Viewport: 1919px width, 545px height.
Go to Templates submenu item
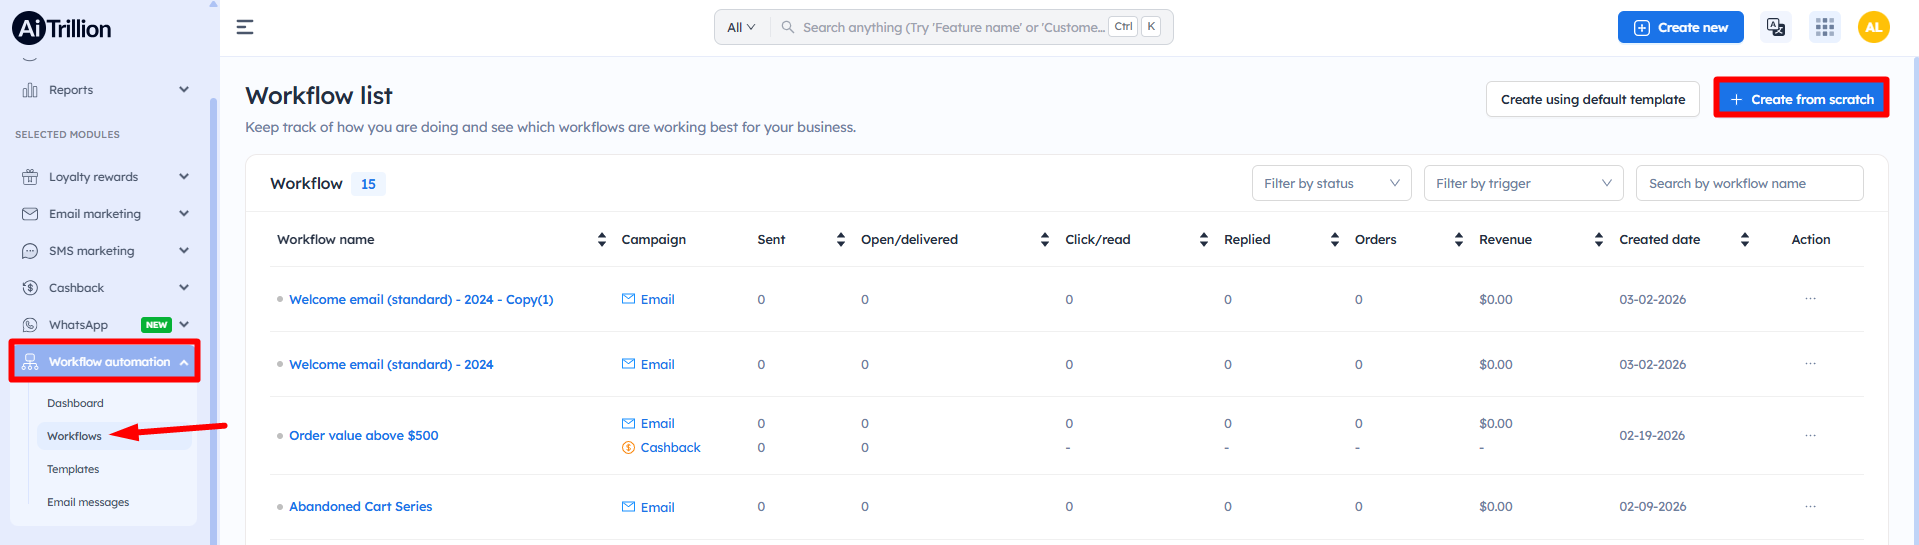pyautogui.click(x=73, y=469)
